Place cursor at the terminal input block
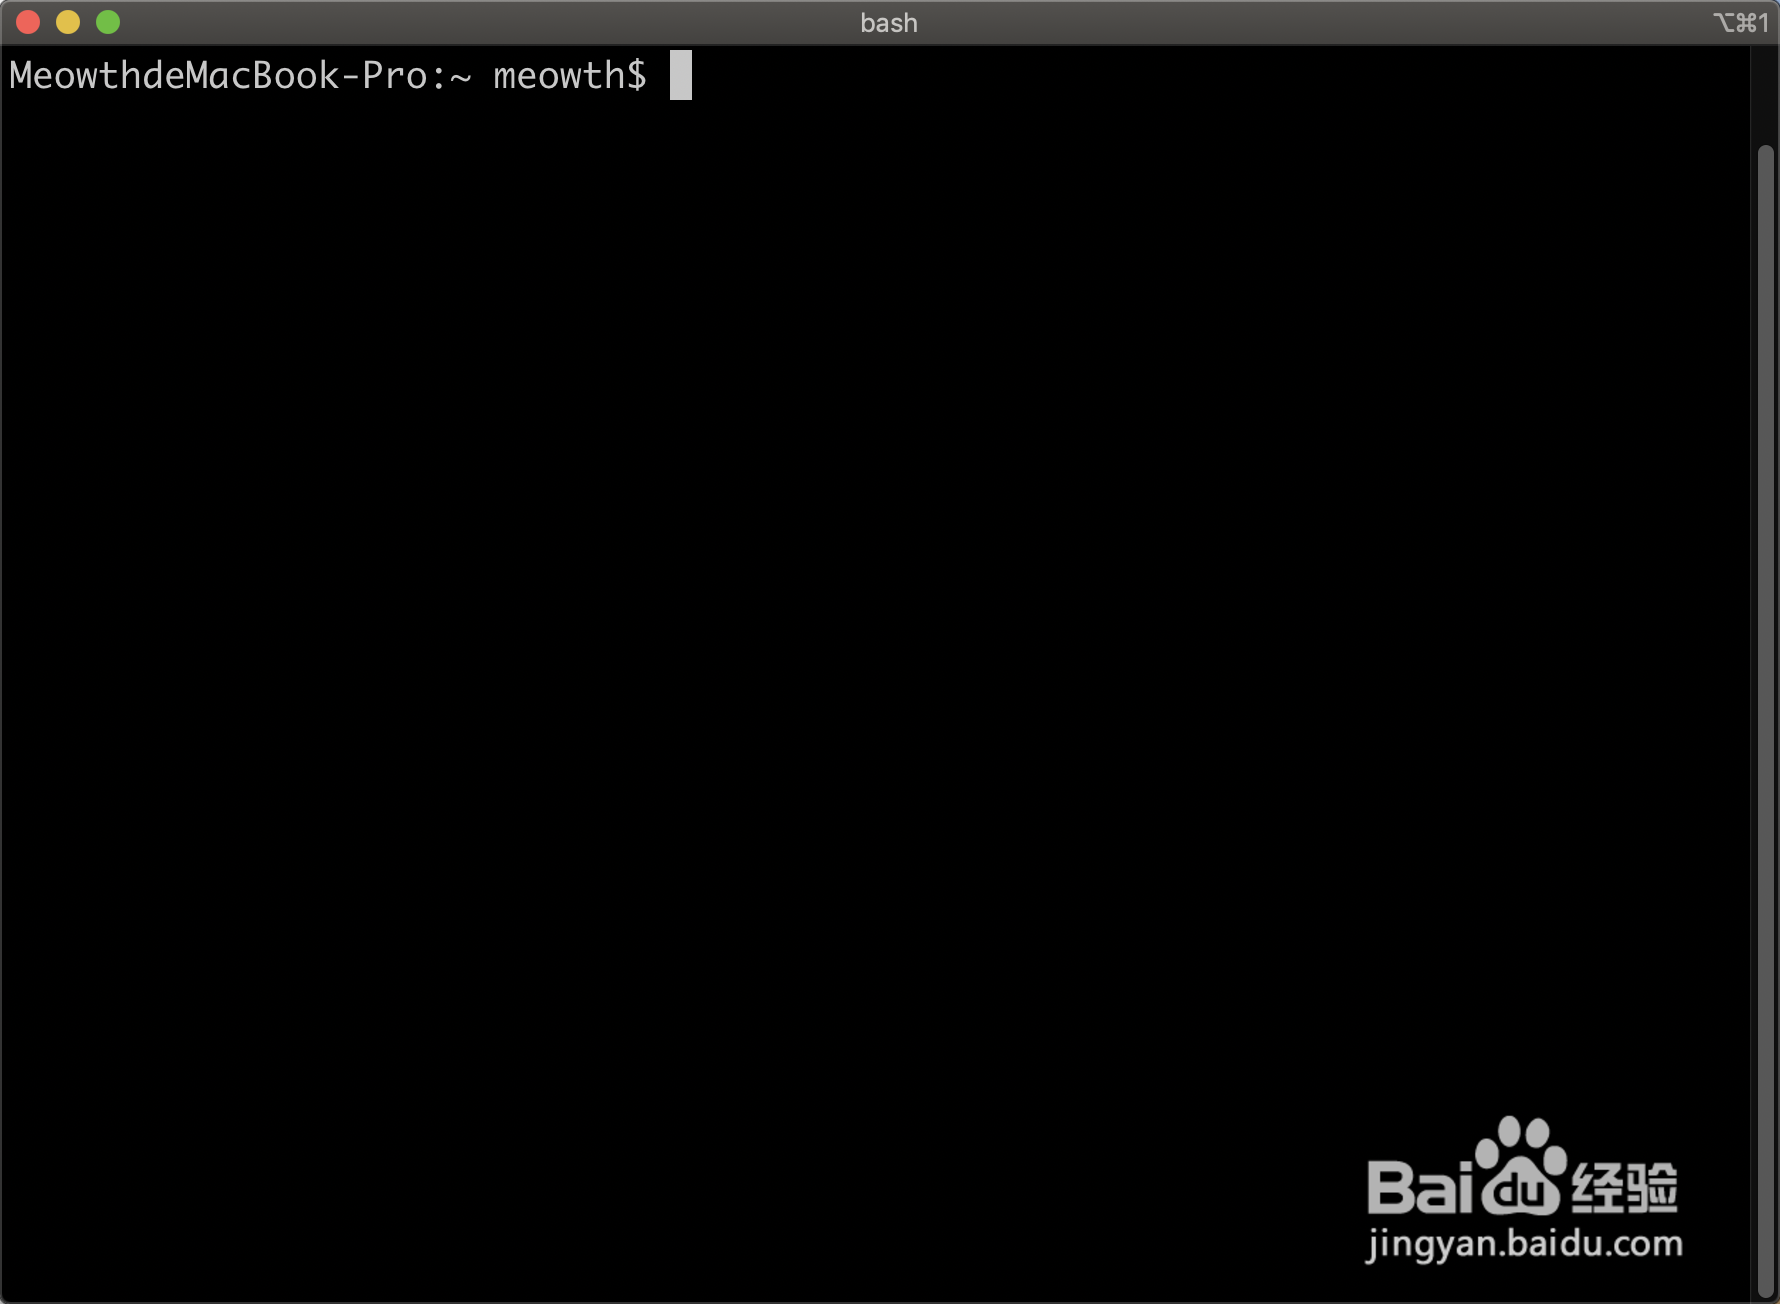This screenshot has width=1780, height=1304. pyautogui.click(x=681, y=75)
